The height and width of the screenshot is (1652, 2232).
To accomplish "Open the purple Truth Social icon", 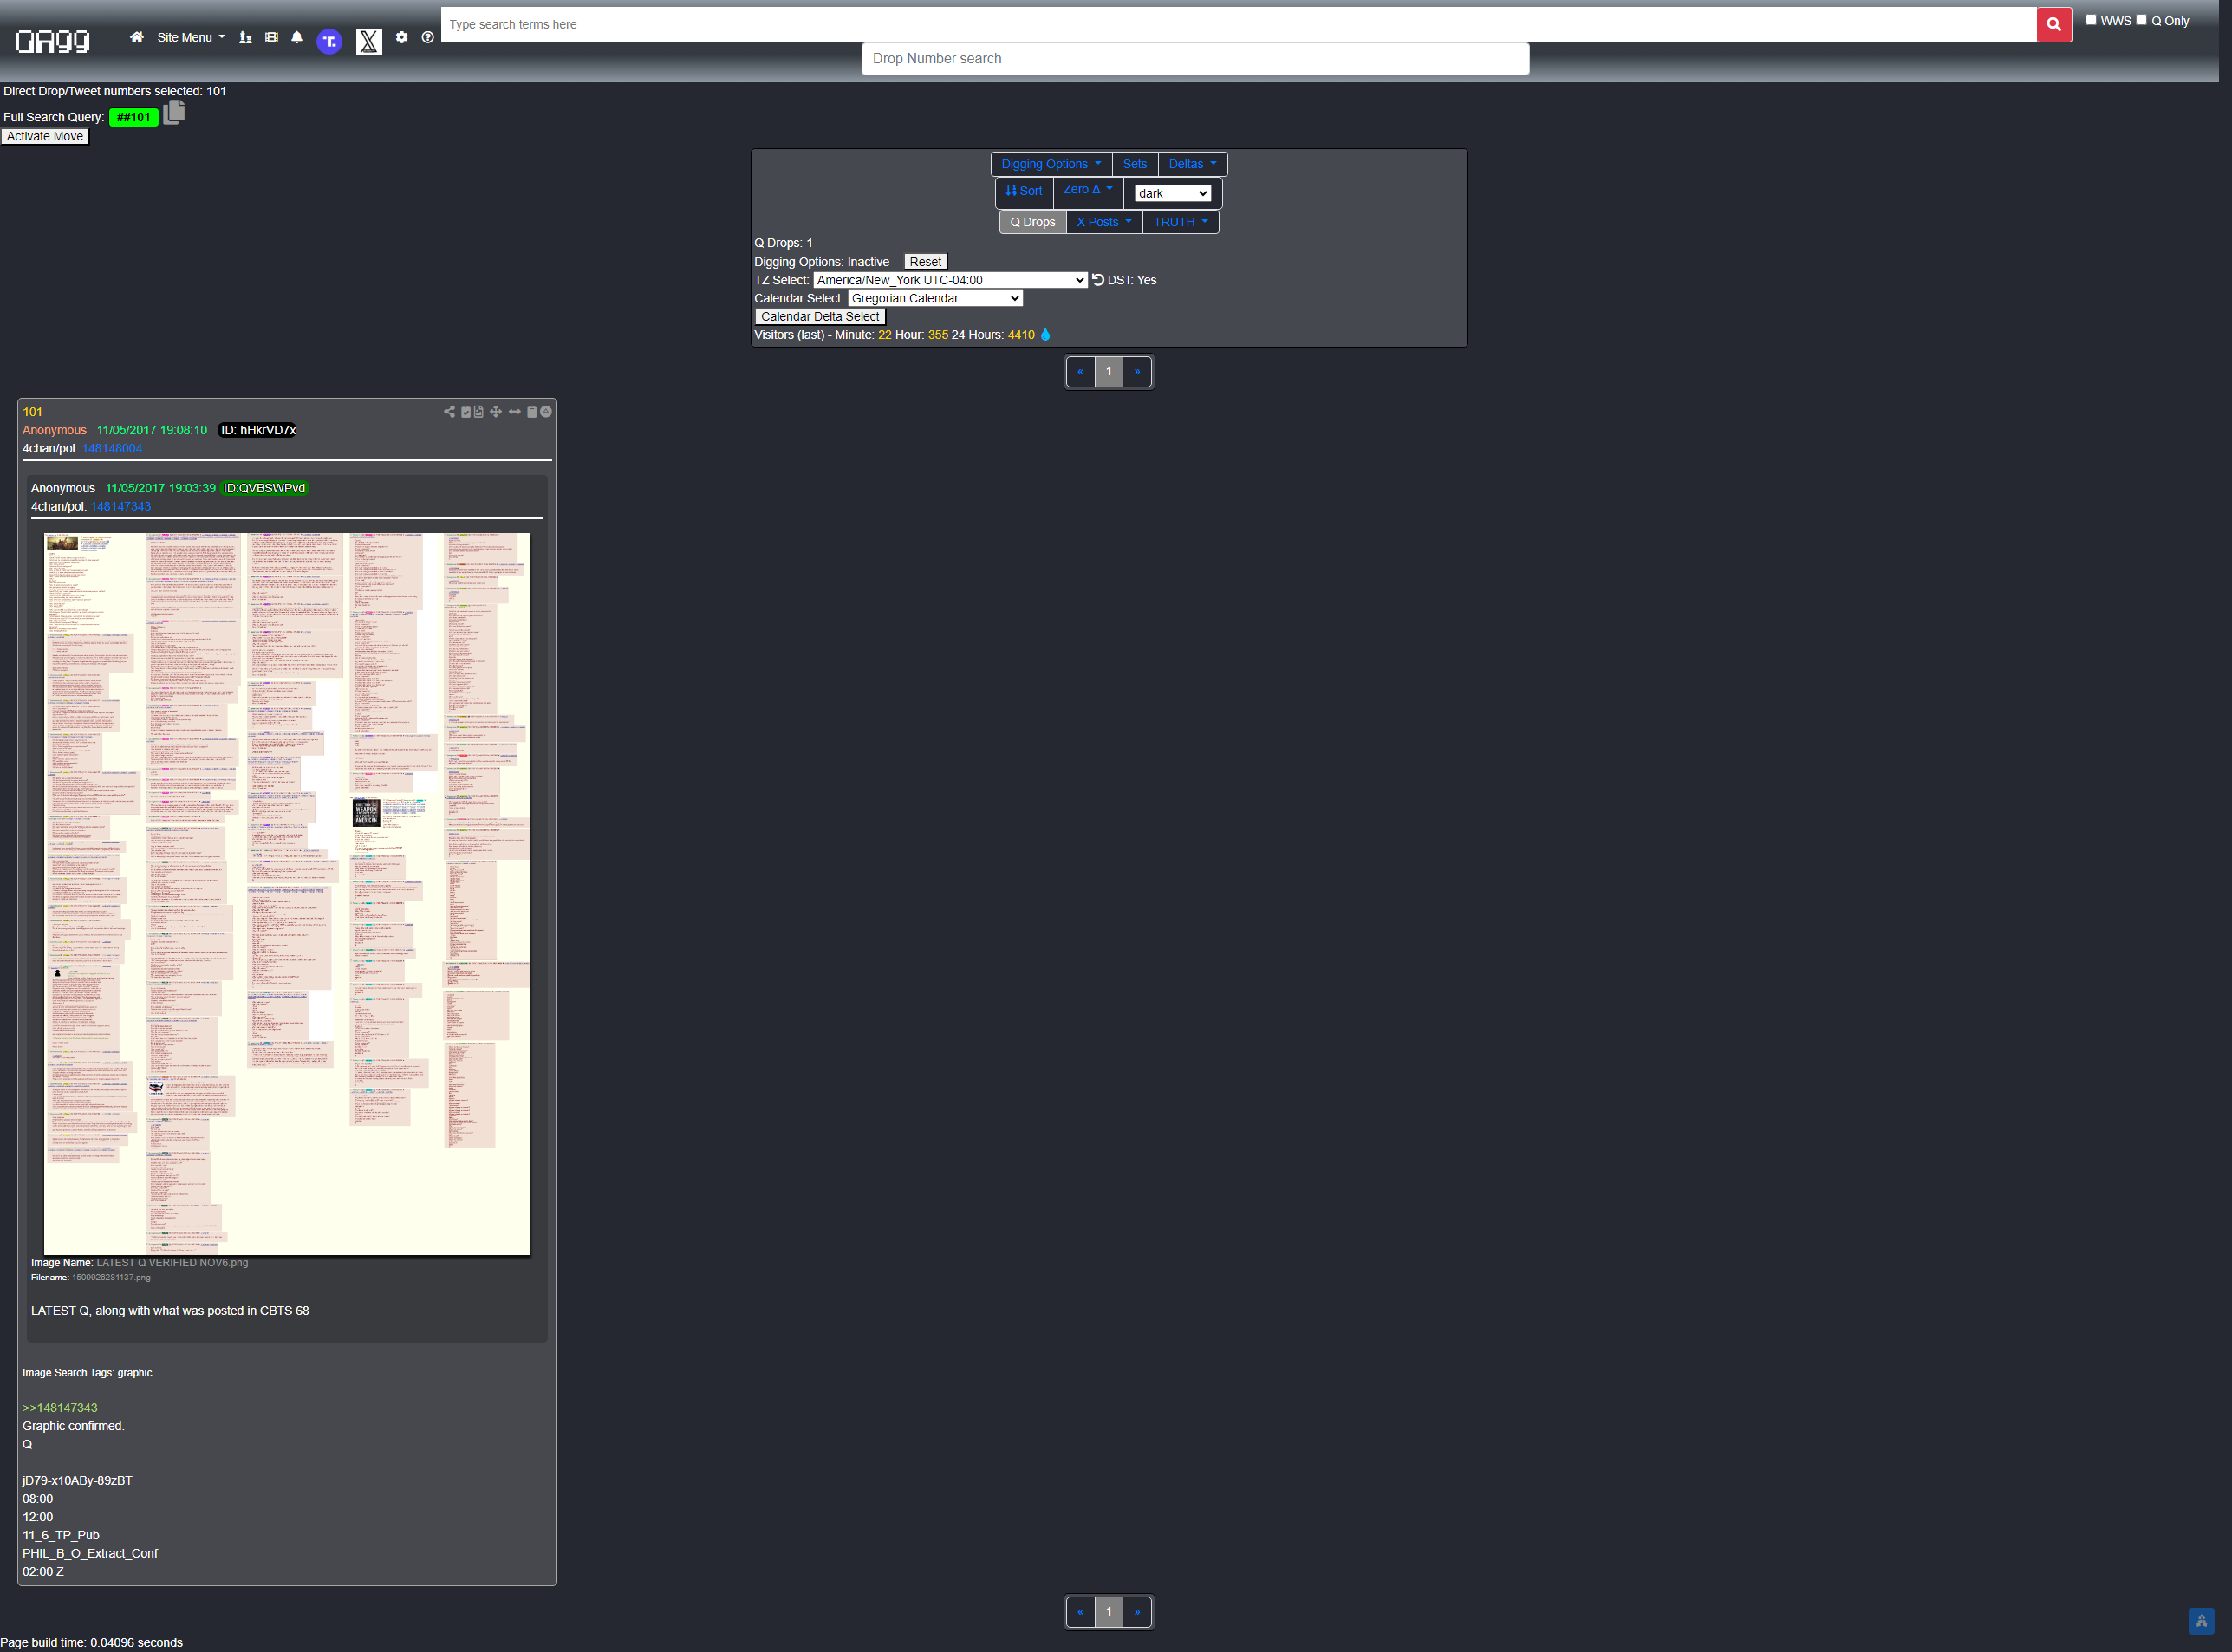I will point(329,41).
